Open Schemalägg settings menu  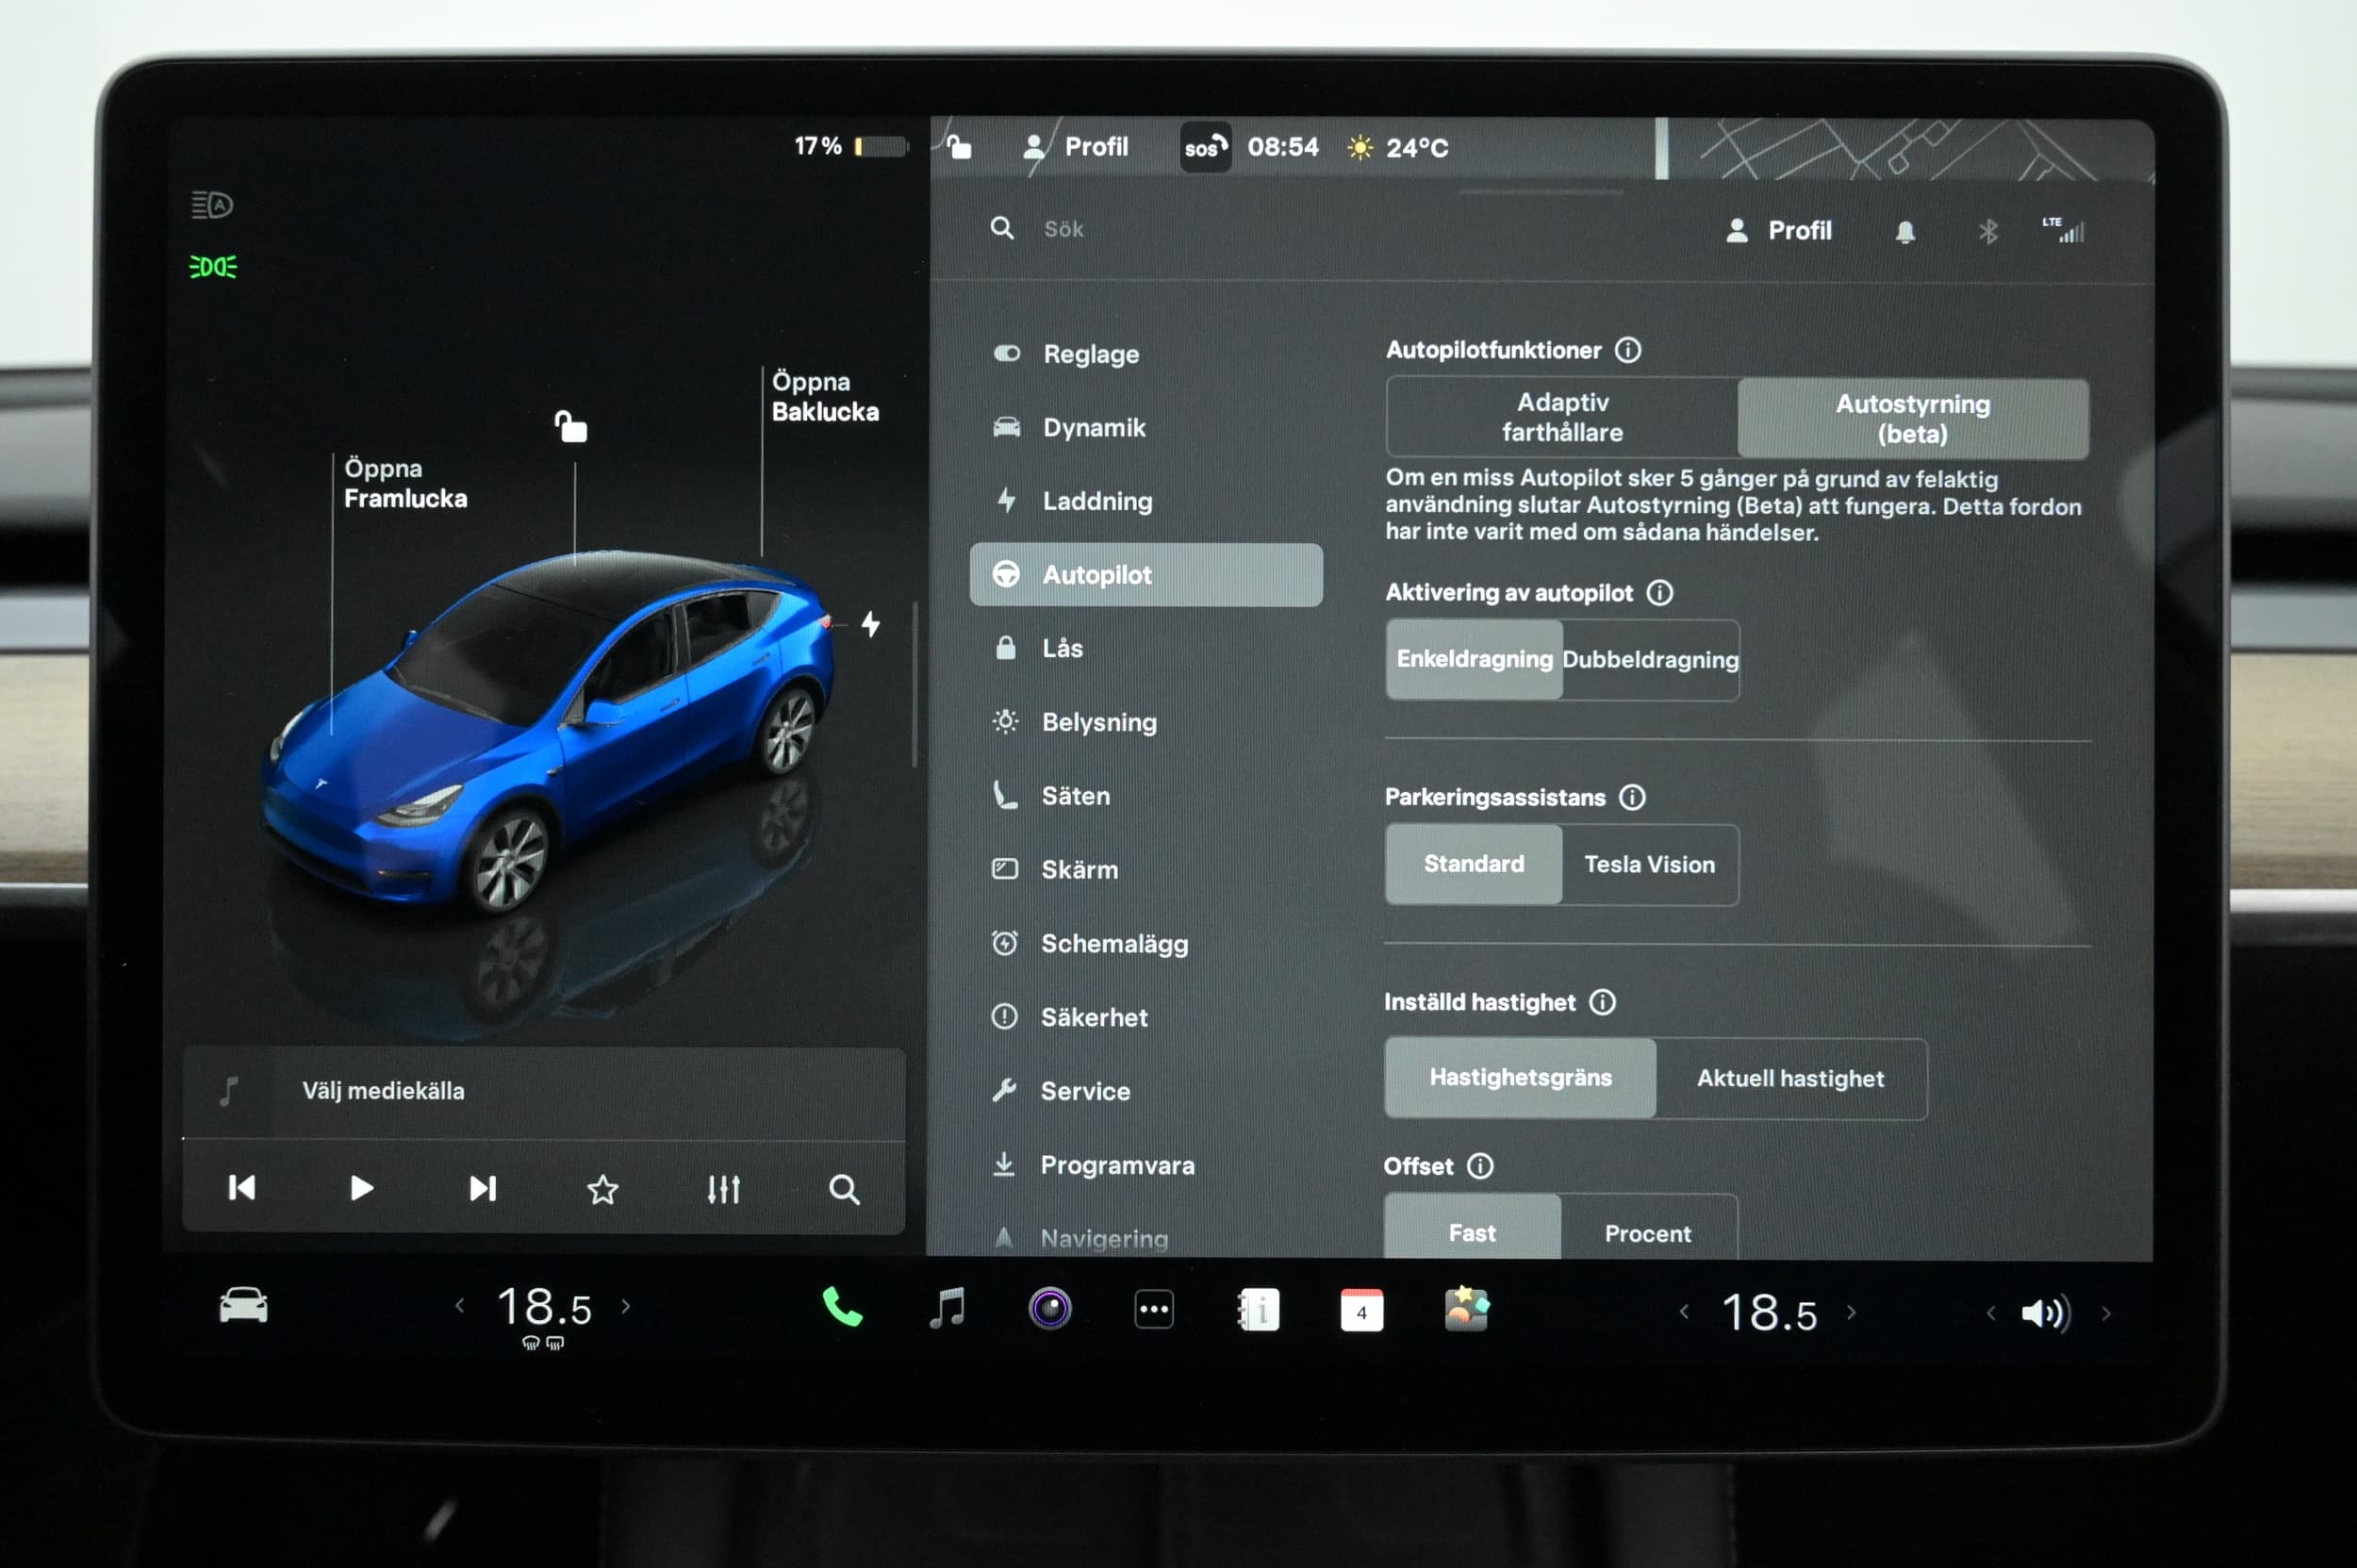1146,944
